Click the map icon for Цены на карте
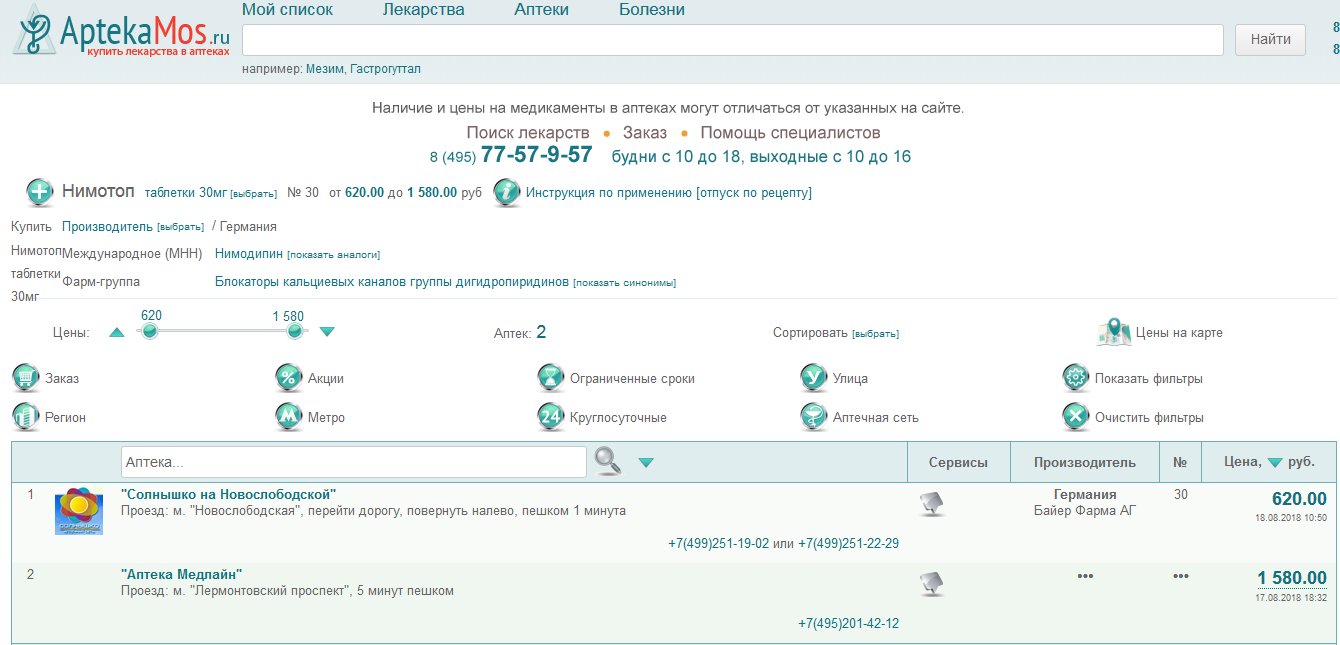 coord(1113,332)
